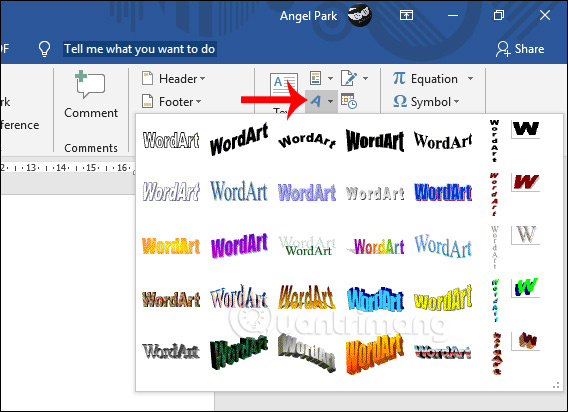568x412 pixels.
Task: Open the Footer dropdown
Action: [x=172, y=102]
